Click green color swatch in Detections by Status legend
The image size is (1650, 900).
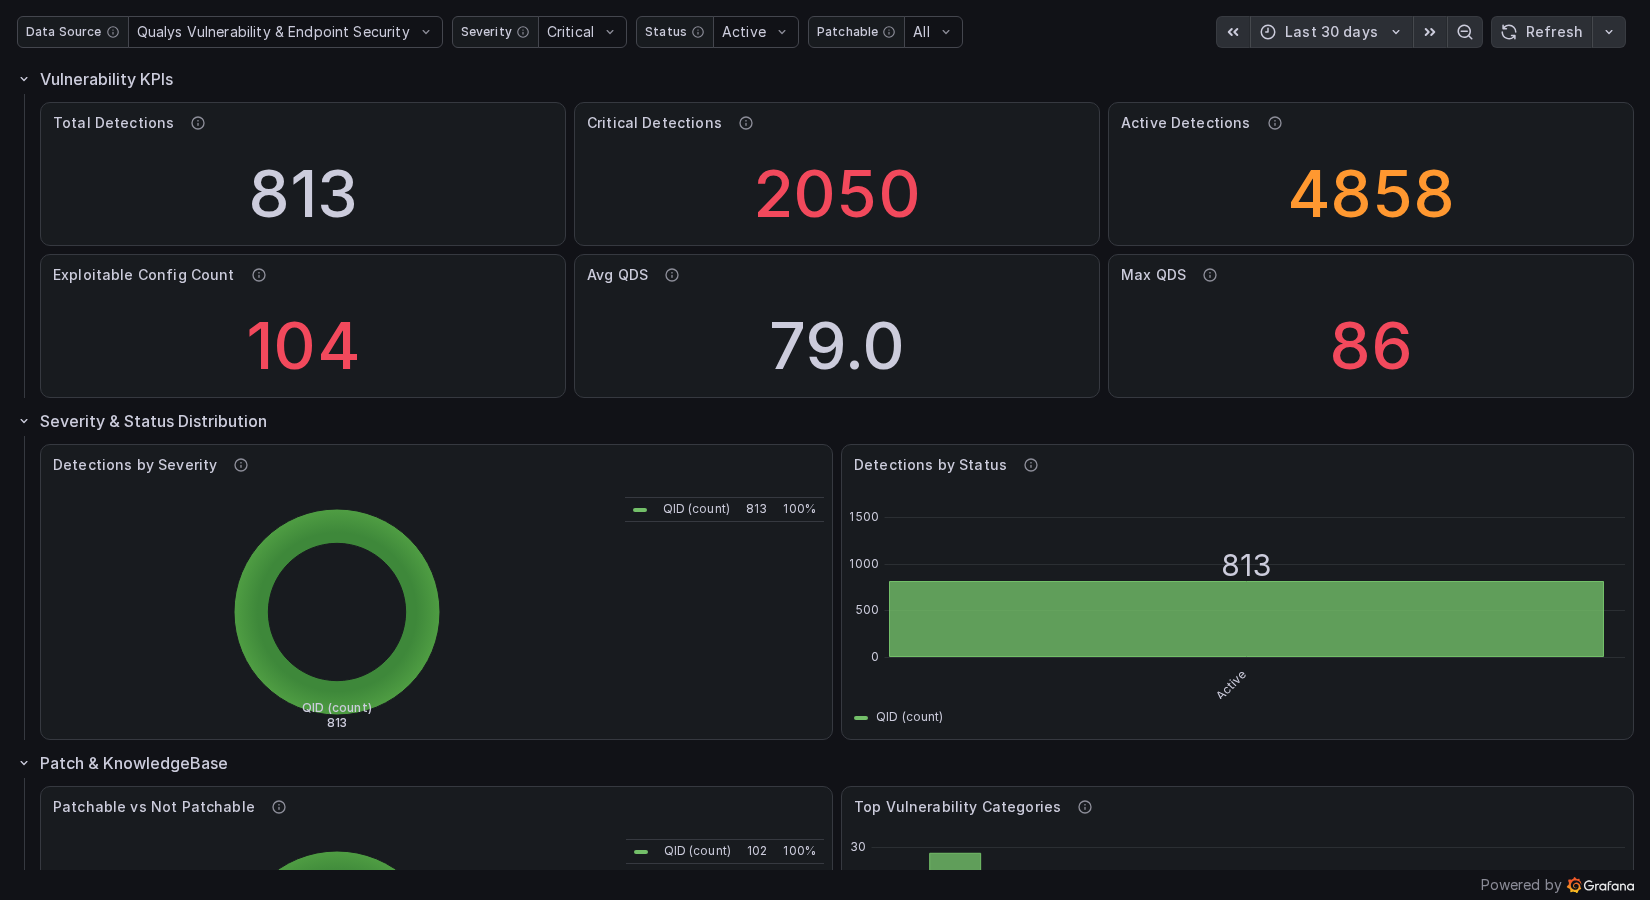pyautogui.click(x=861, y=718)
